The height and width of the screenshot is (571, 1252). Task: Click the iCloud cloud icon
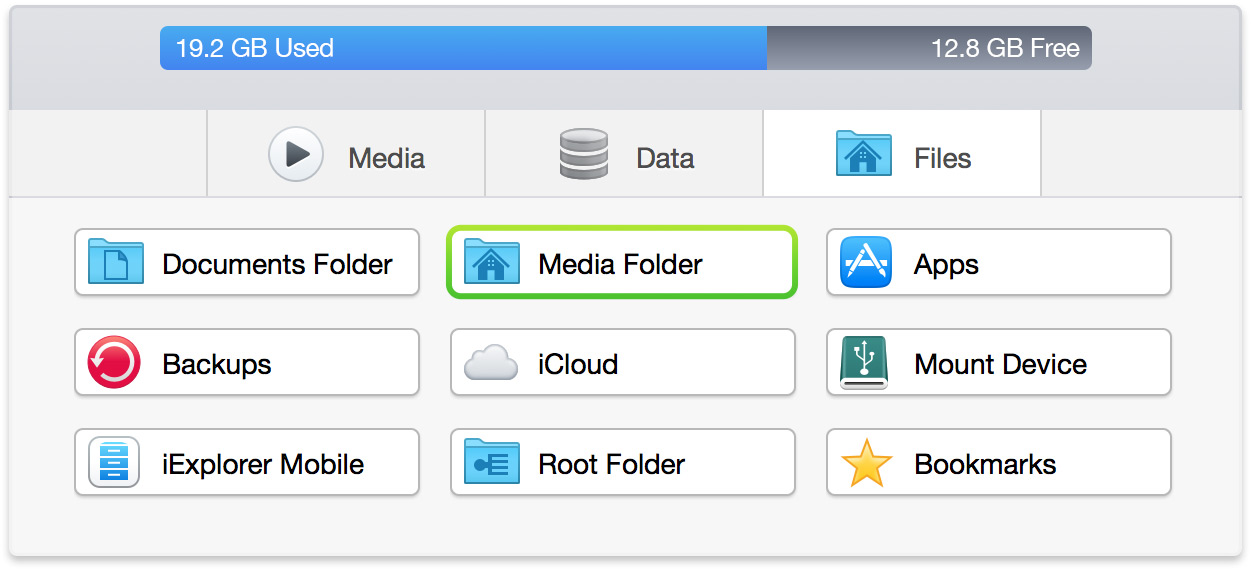[x=491, y=364]
